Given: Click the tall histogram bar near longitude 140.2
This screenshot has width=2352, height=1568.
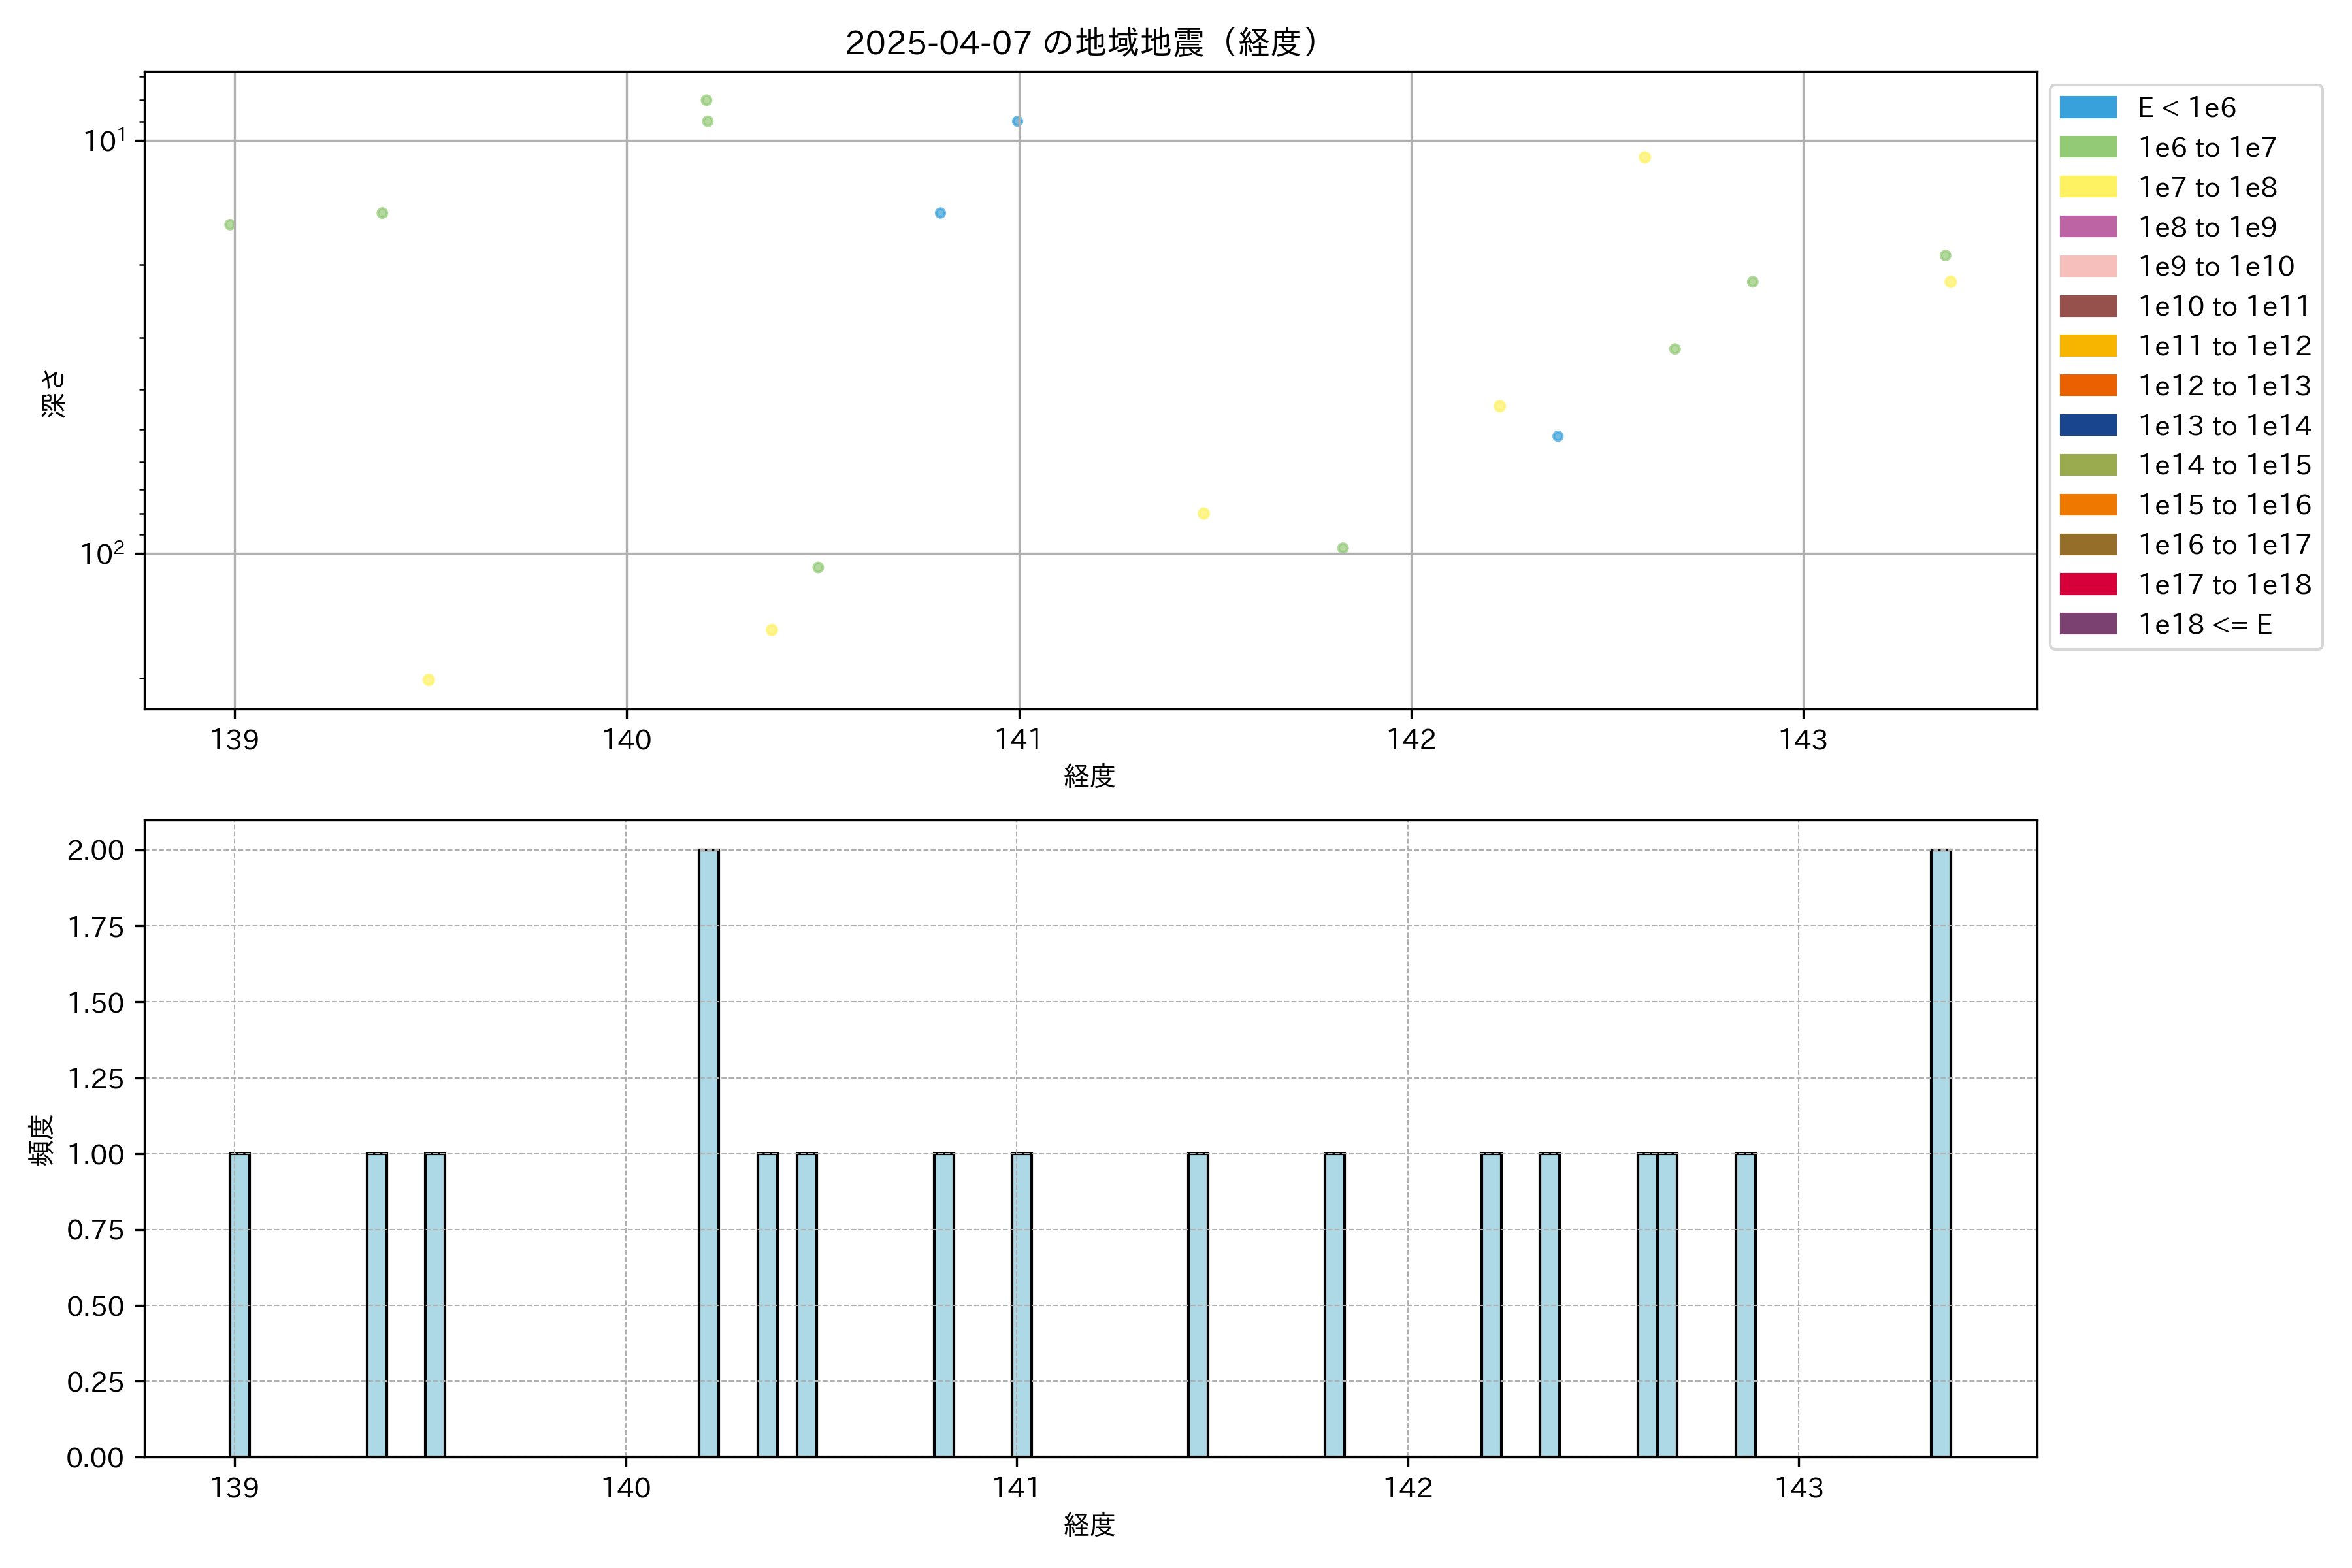Looking at the screenshot, I should tap(708, 1152).
